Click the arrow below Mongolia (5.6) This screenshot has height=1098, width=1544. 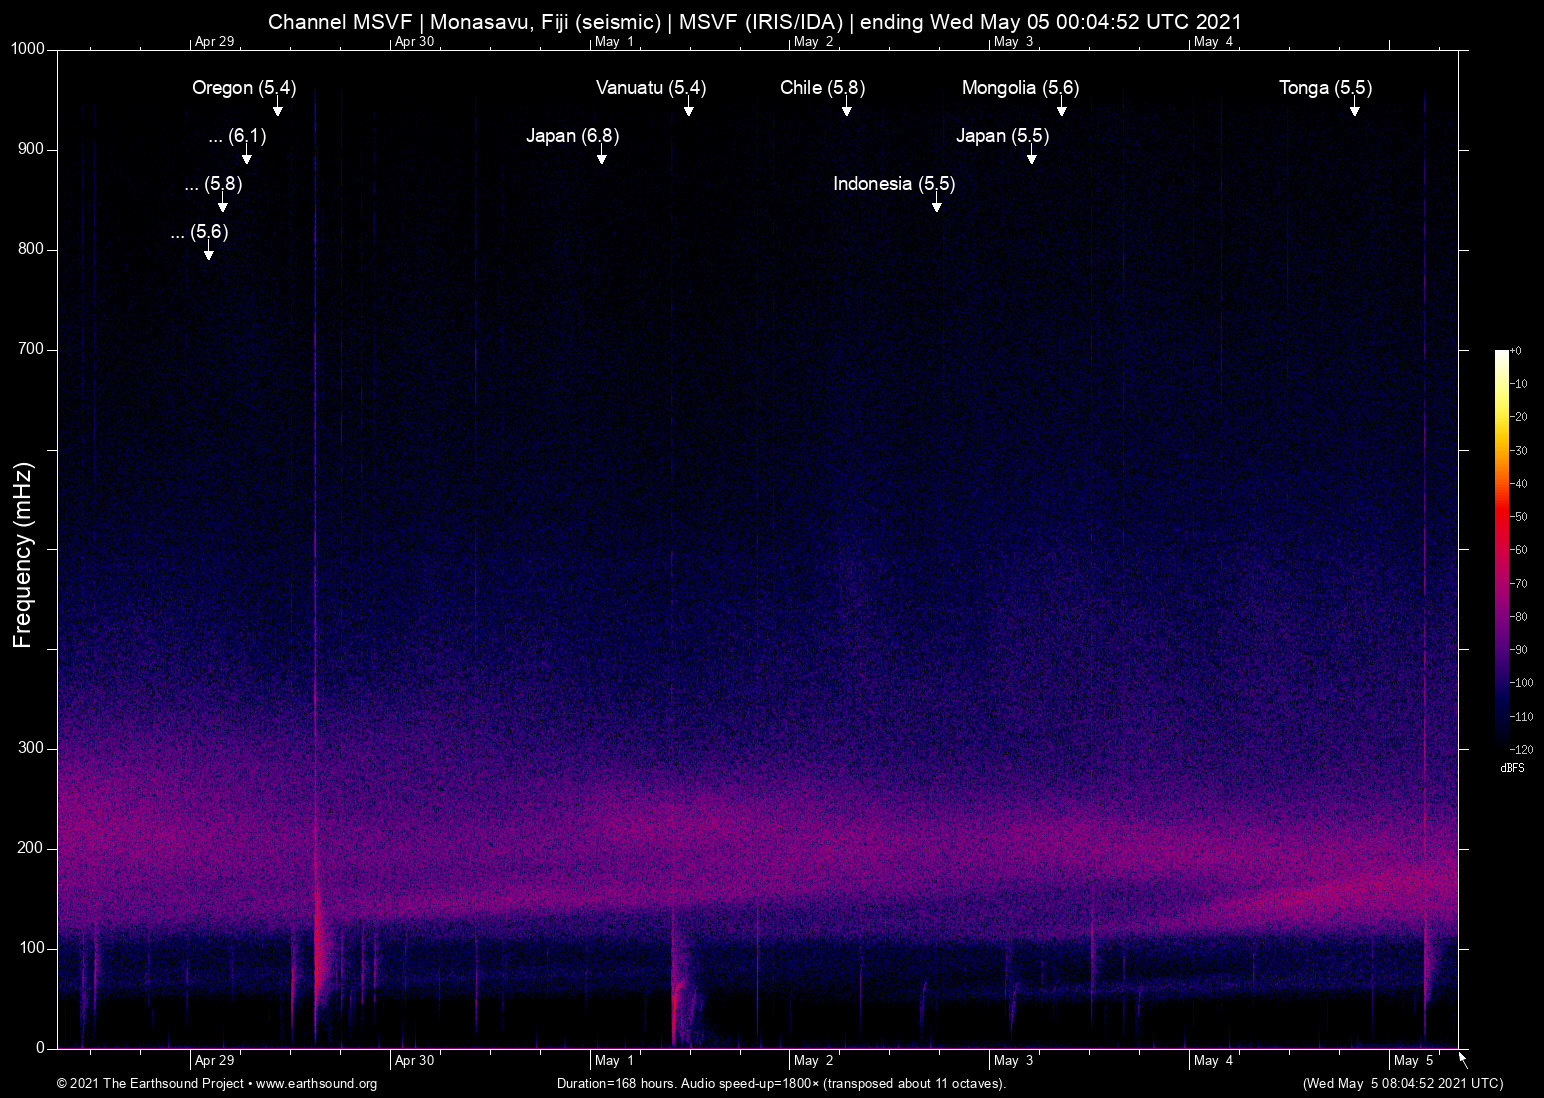click(x=1062, y=110)
